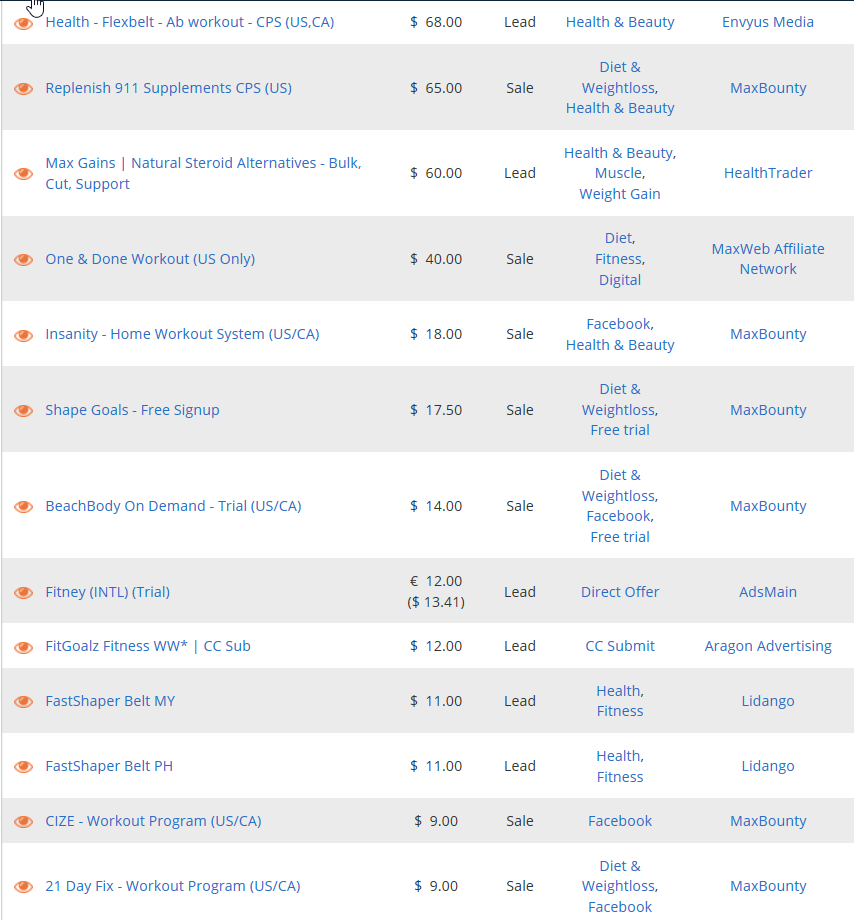The image size is (854, 920).
Task: Select Direct Offer category link
Action: click(x=620, y=591)
